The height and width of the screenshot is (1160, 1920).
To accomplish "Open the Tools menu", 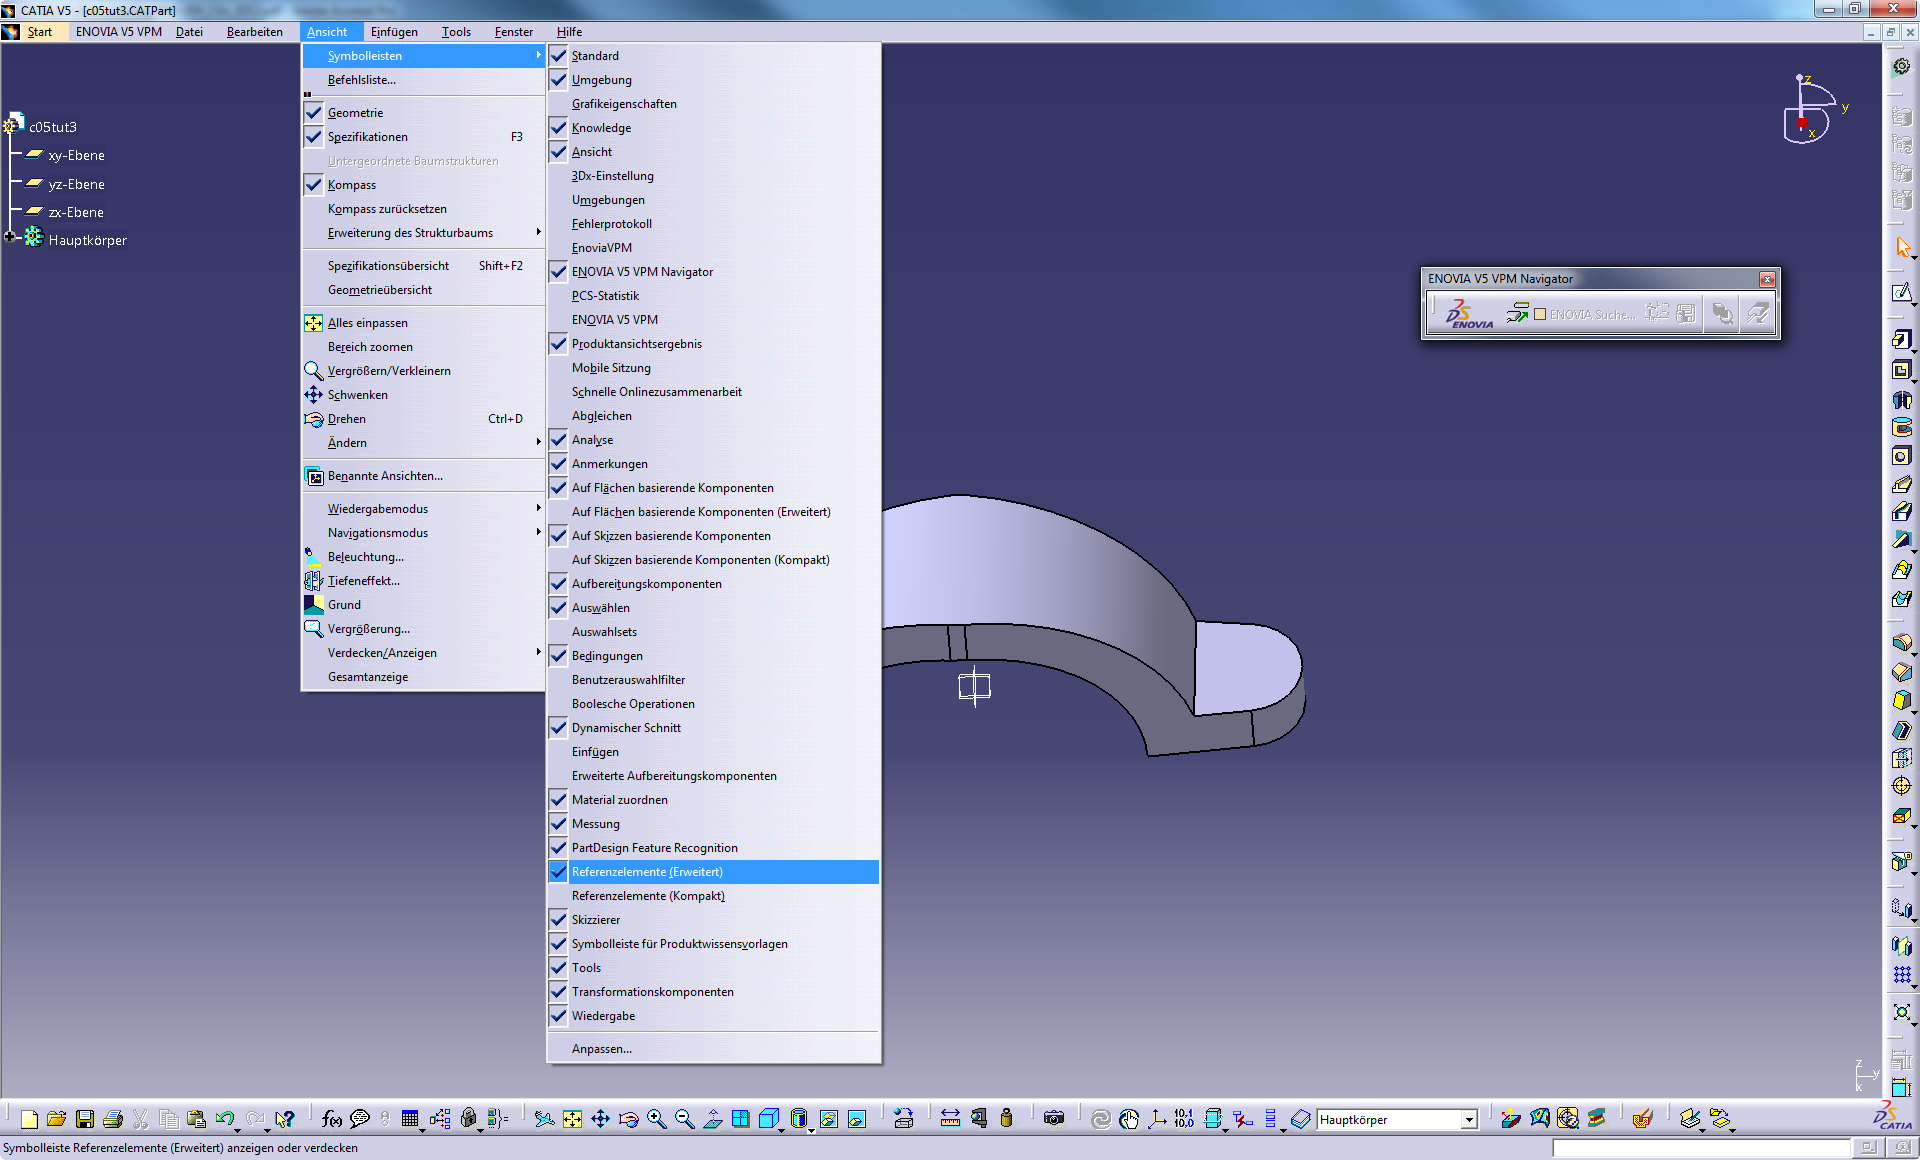I will (456, 32).
